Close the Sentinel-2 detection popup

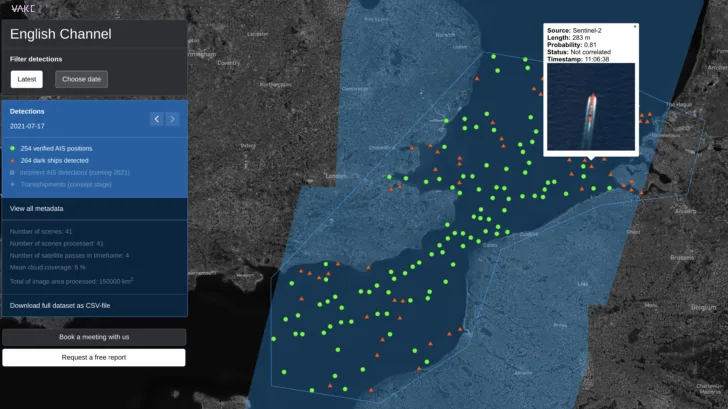[x=635, y=26]
